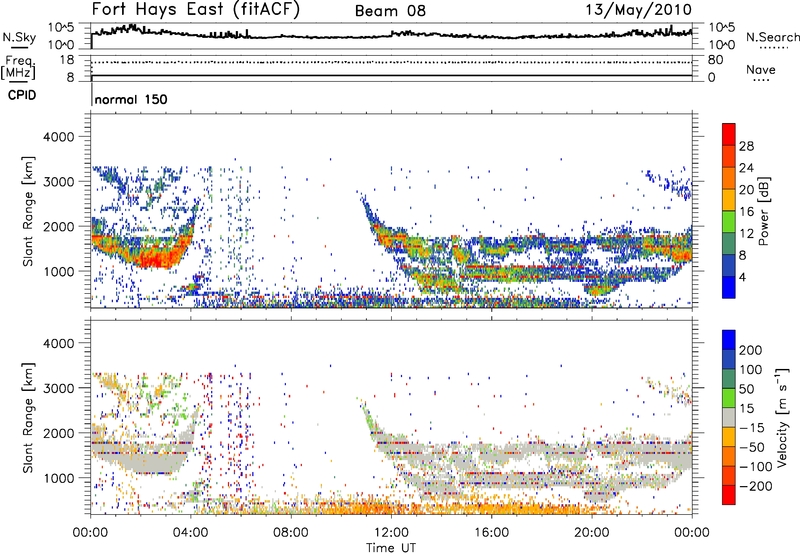Click the red bottom segment of Velocity colorbar

(x=729, y=494)
